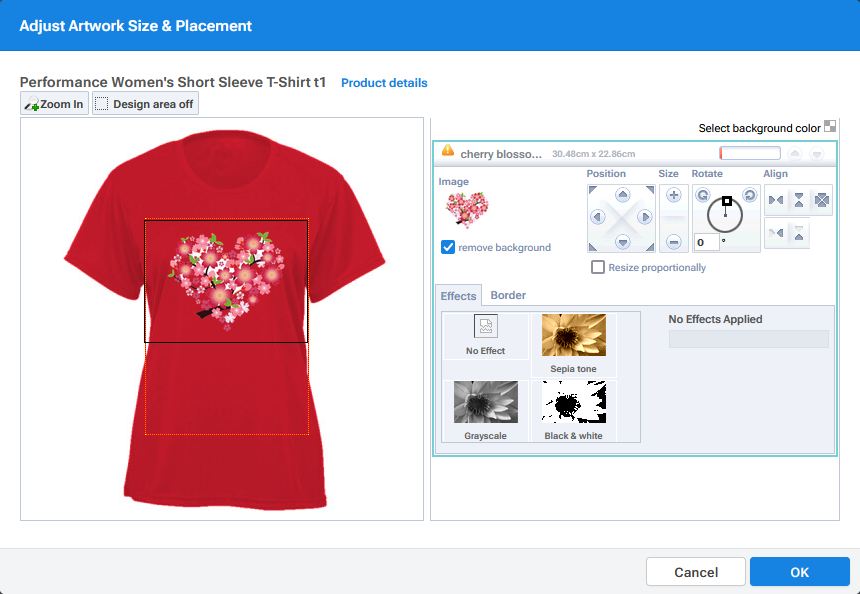Apply the Sepia tone effect

(573, 344)
